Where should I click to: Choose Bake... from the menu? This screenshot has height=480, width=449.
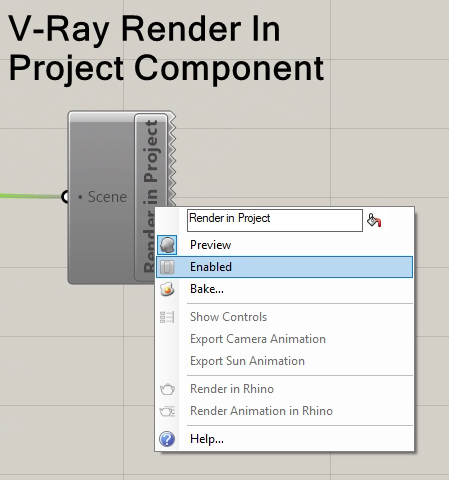click(x=285, y=289)
